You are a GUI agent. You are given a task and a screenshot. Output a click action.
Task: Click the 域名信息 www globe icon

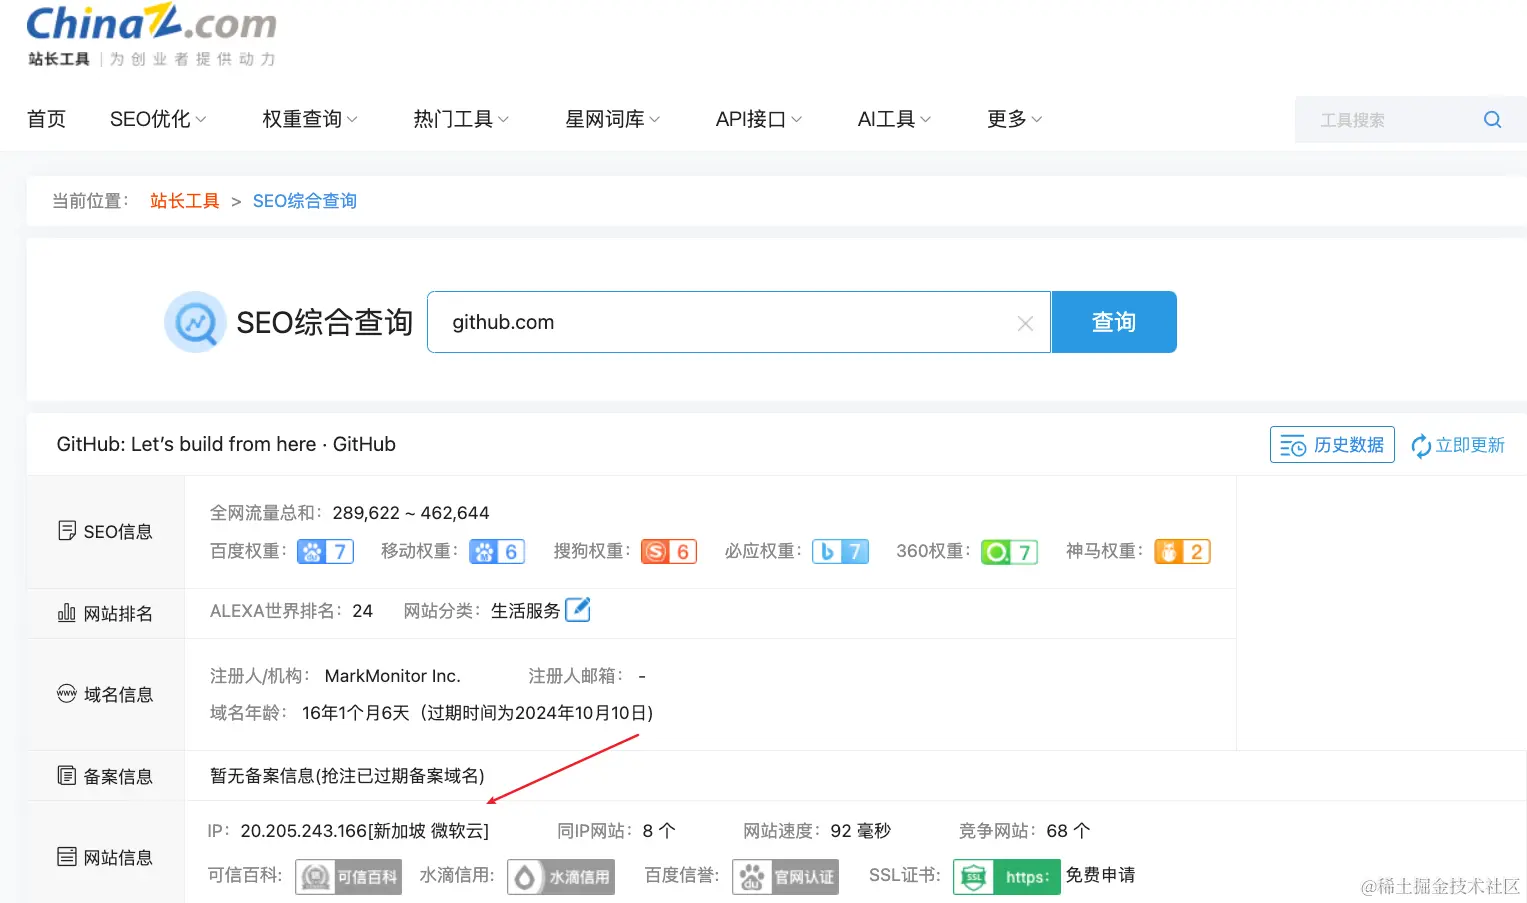coord(67,693)
